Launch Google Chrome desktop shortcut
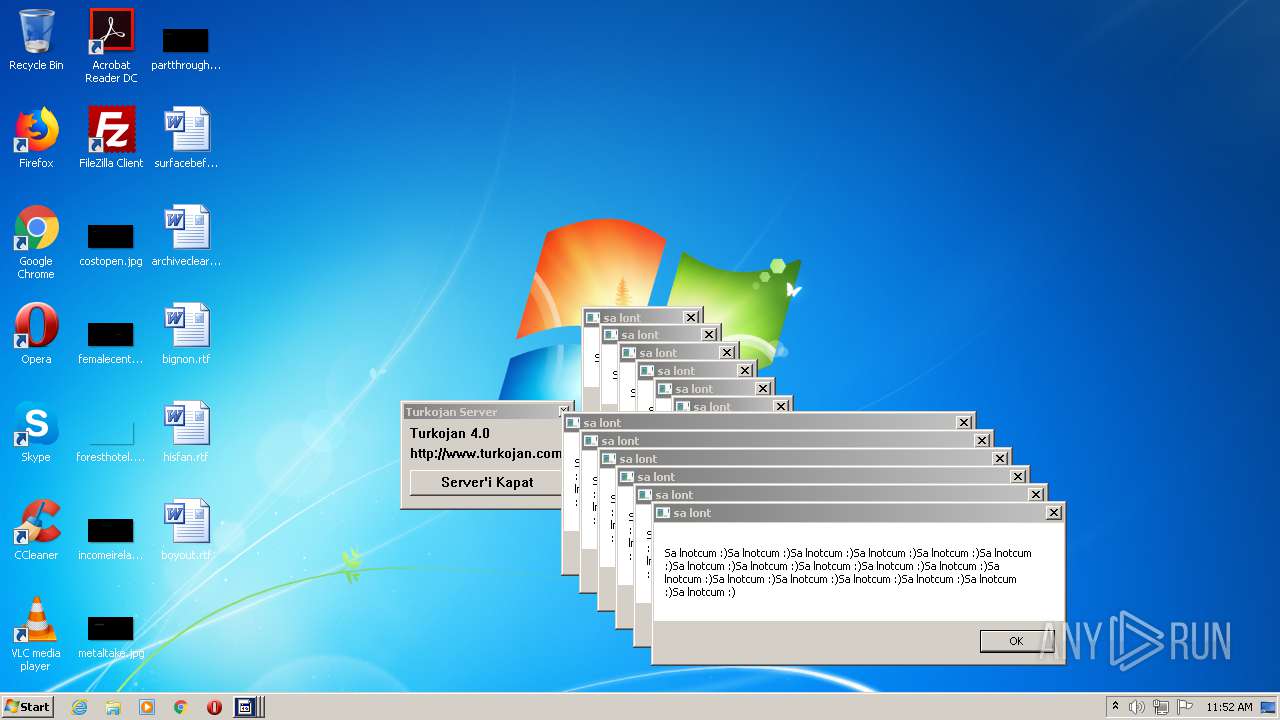The image size is (1280, 720). (x=36, y=243)
